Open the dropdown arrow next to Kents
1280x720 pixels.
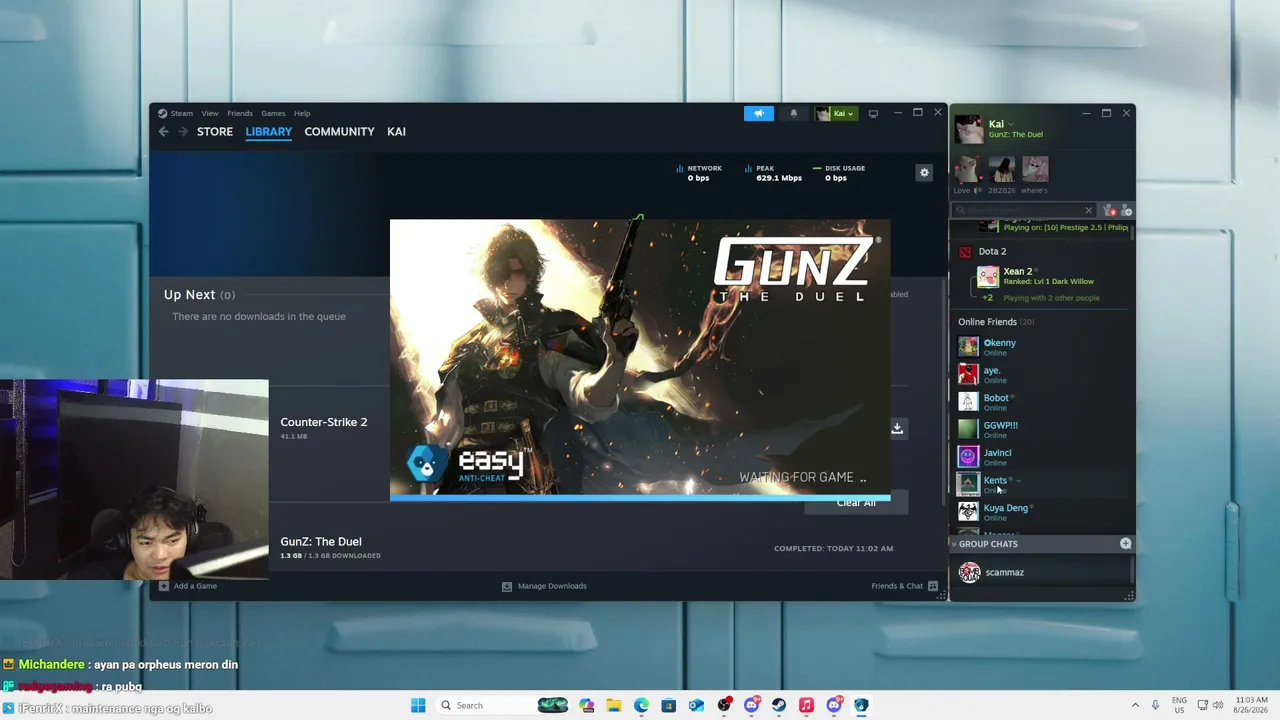point(1018,481)
